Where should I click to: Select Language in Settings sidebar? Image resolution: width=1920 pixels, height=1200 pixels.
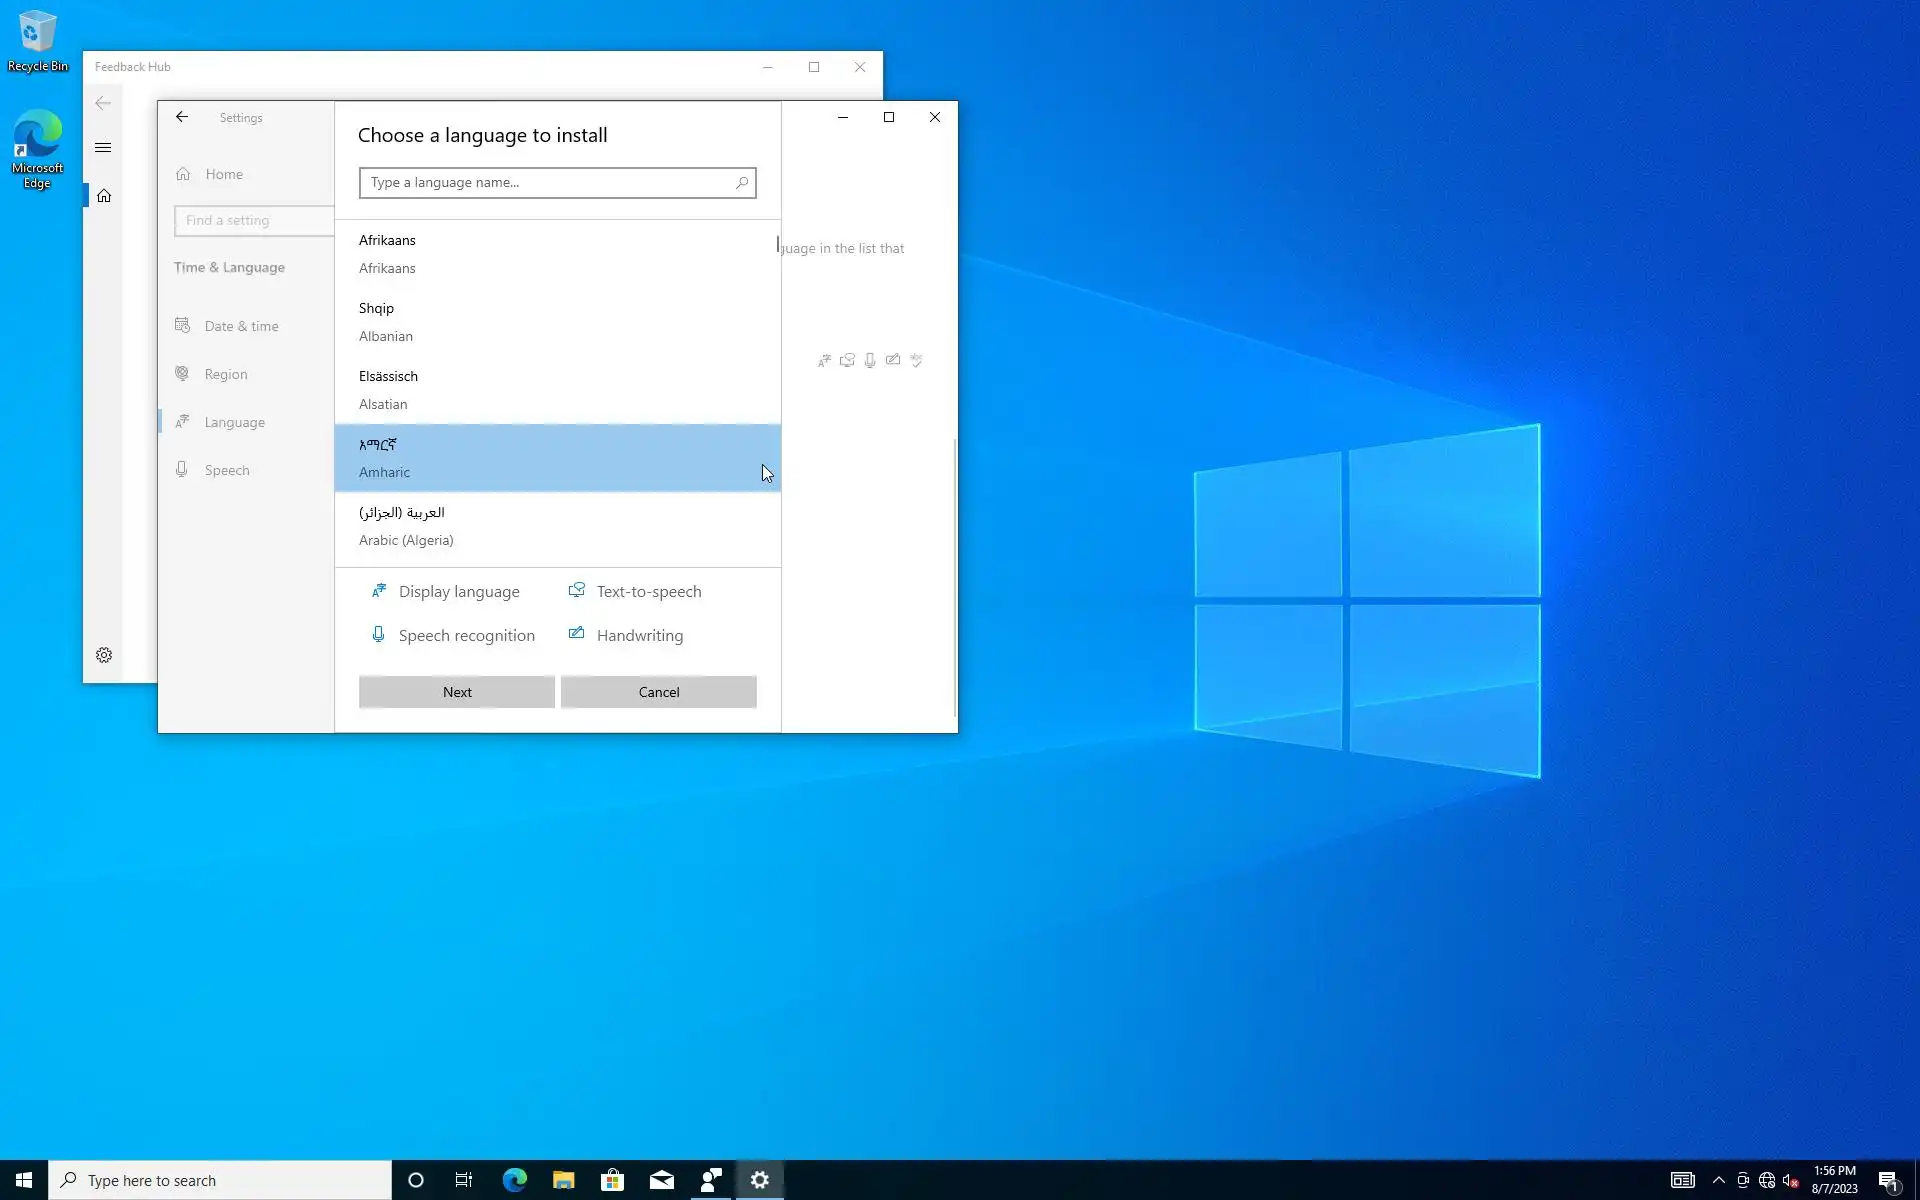(234, 422)
